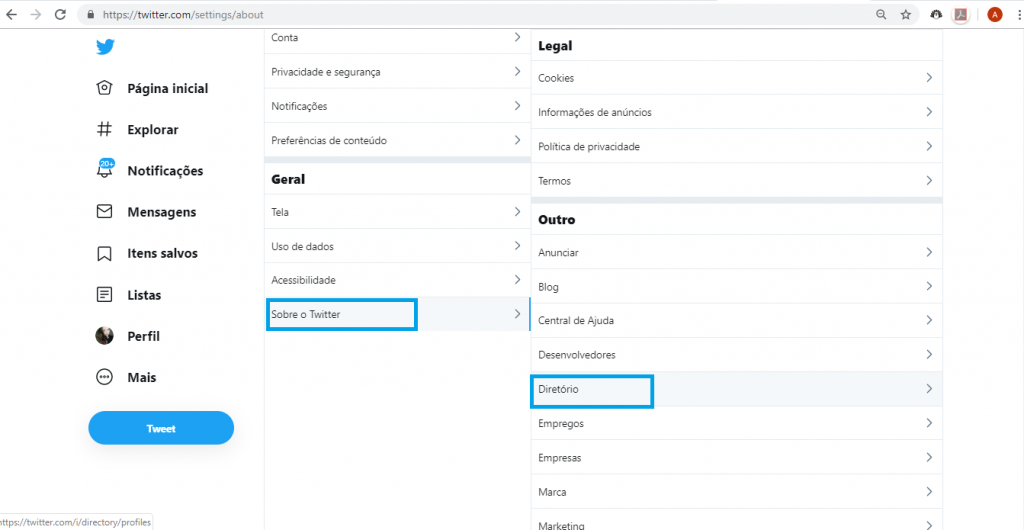
Task: Click the Listas icon
Action: point(104,294)
